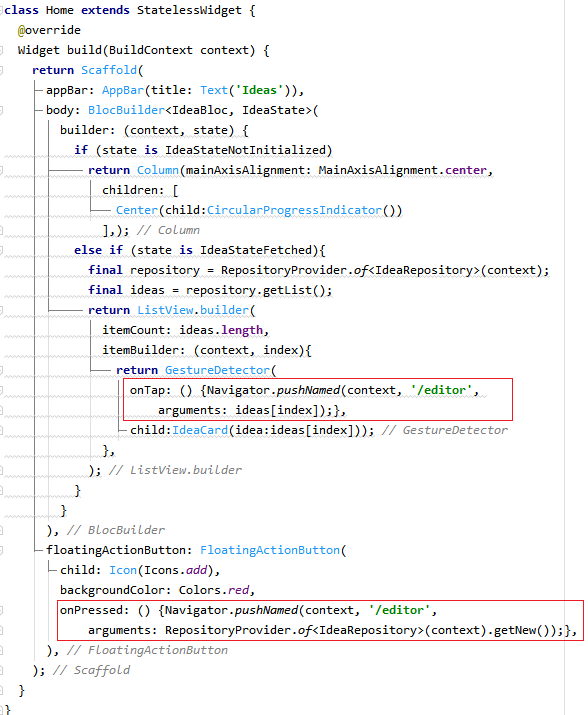Click 'Column' in the return Column statement
The height and width of the screenshot is (715, 588).
(x=158, y=170)
